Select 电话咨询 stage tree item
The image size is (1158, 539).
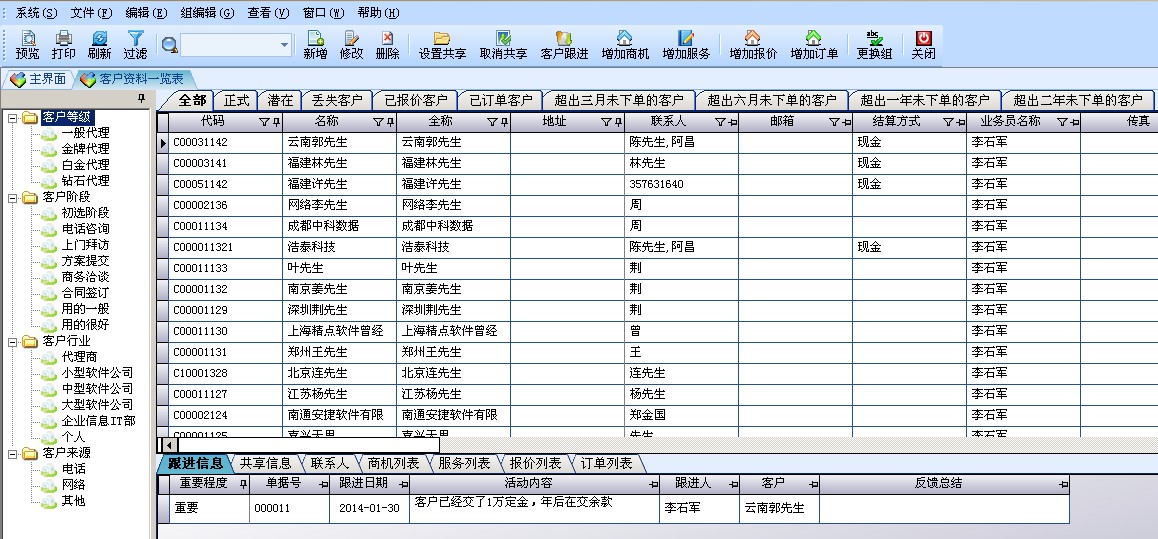click(86, 229)
